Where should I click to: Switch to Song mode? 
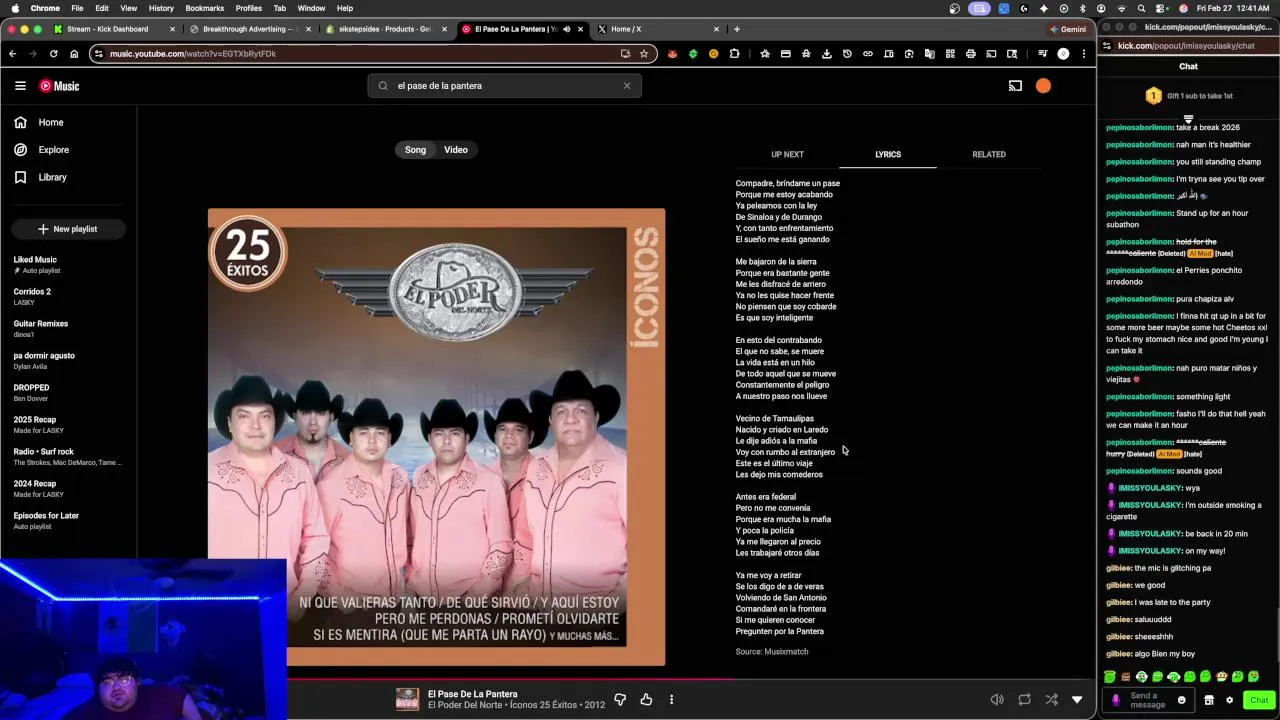415,150
